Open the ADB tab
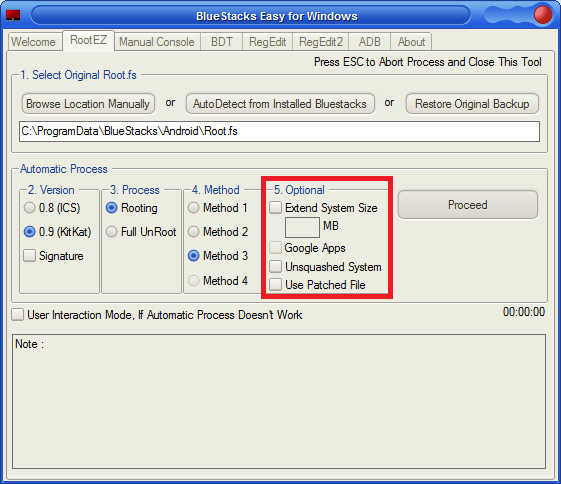Viewport: 561px width, 484px height. (370, 42)
